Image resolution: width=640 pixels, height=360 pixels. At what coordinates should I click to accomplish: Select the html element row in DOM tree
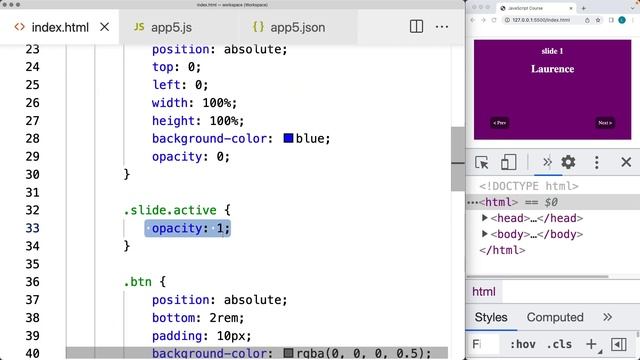pos(553,202)
